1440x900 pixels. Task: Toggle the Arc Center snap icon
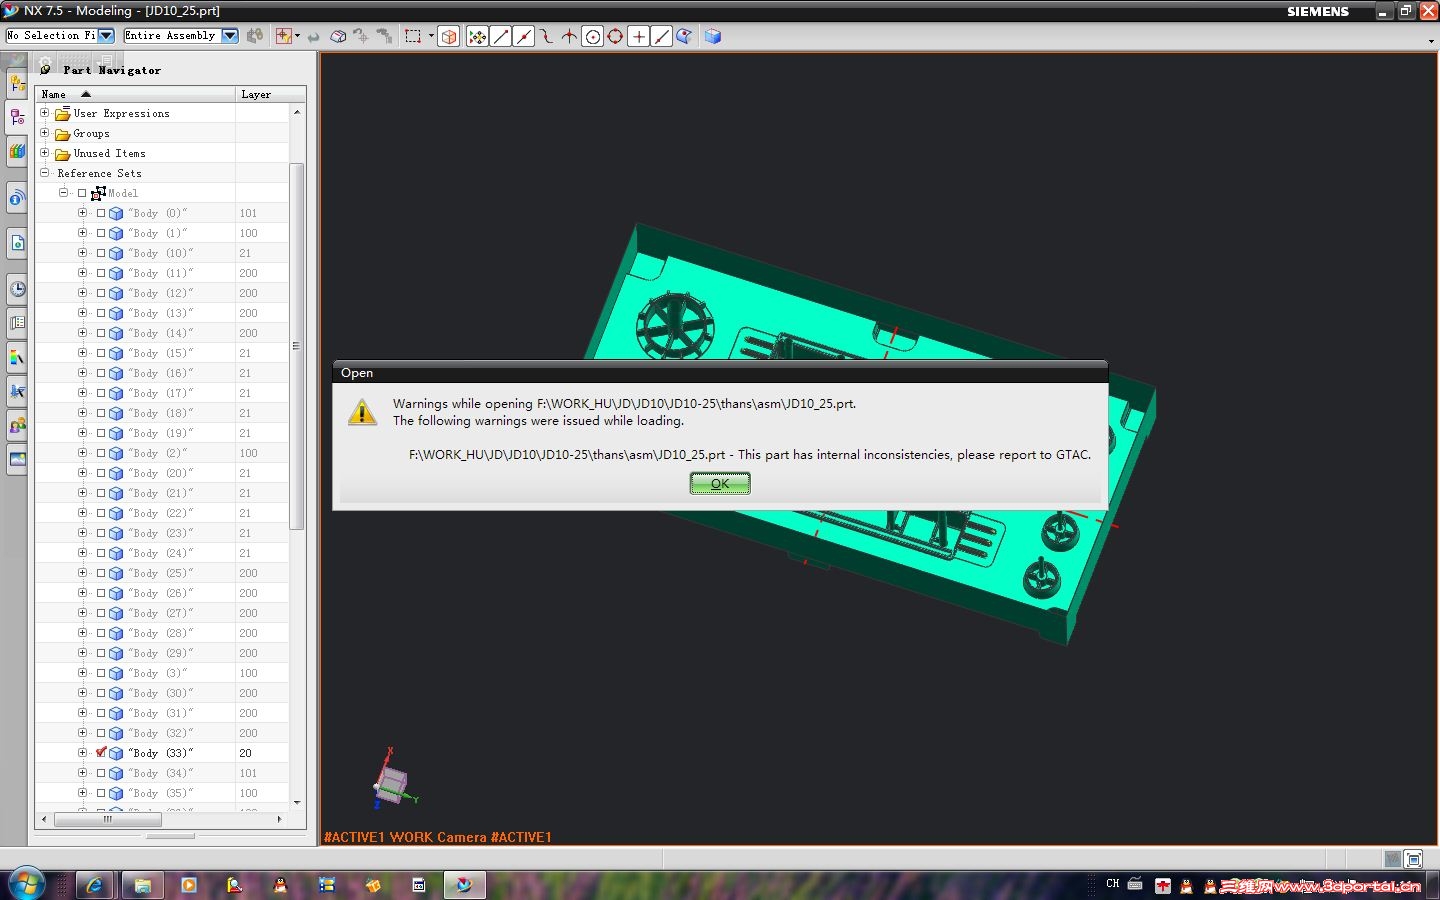coord(593,36)
